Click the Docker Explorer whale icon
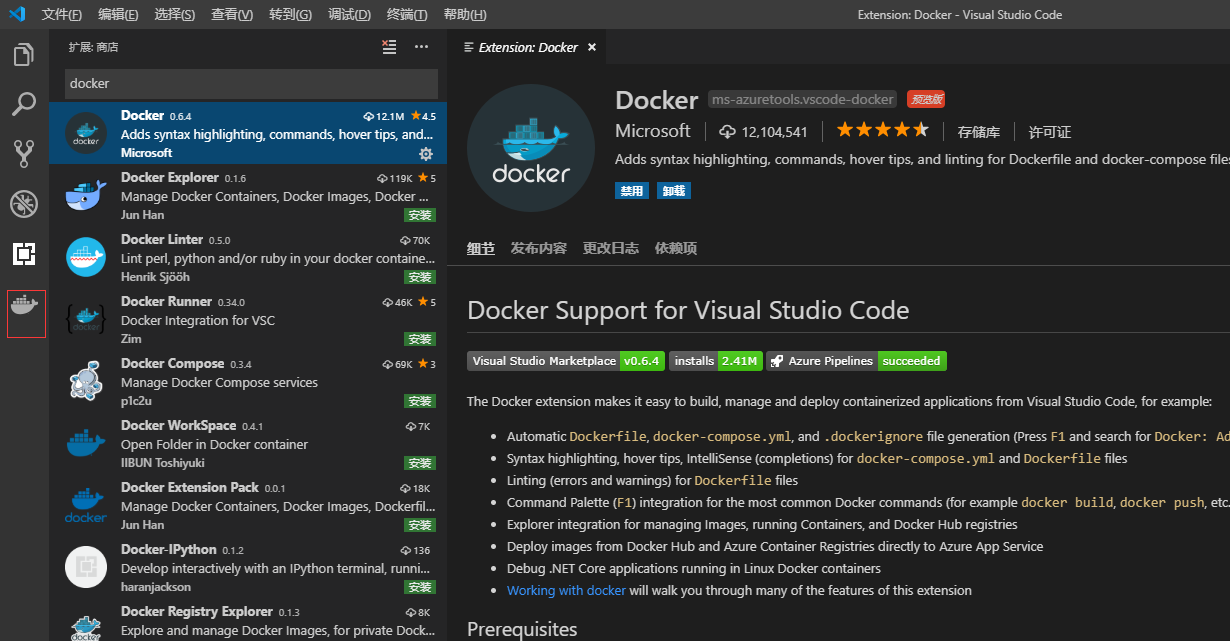The width and height of the screenshot is (1230, 641). tap(86, 195)
